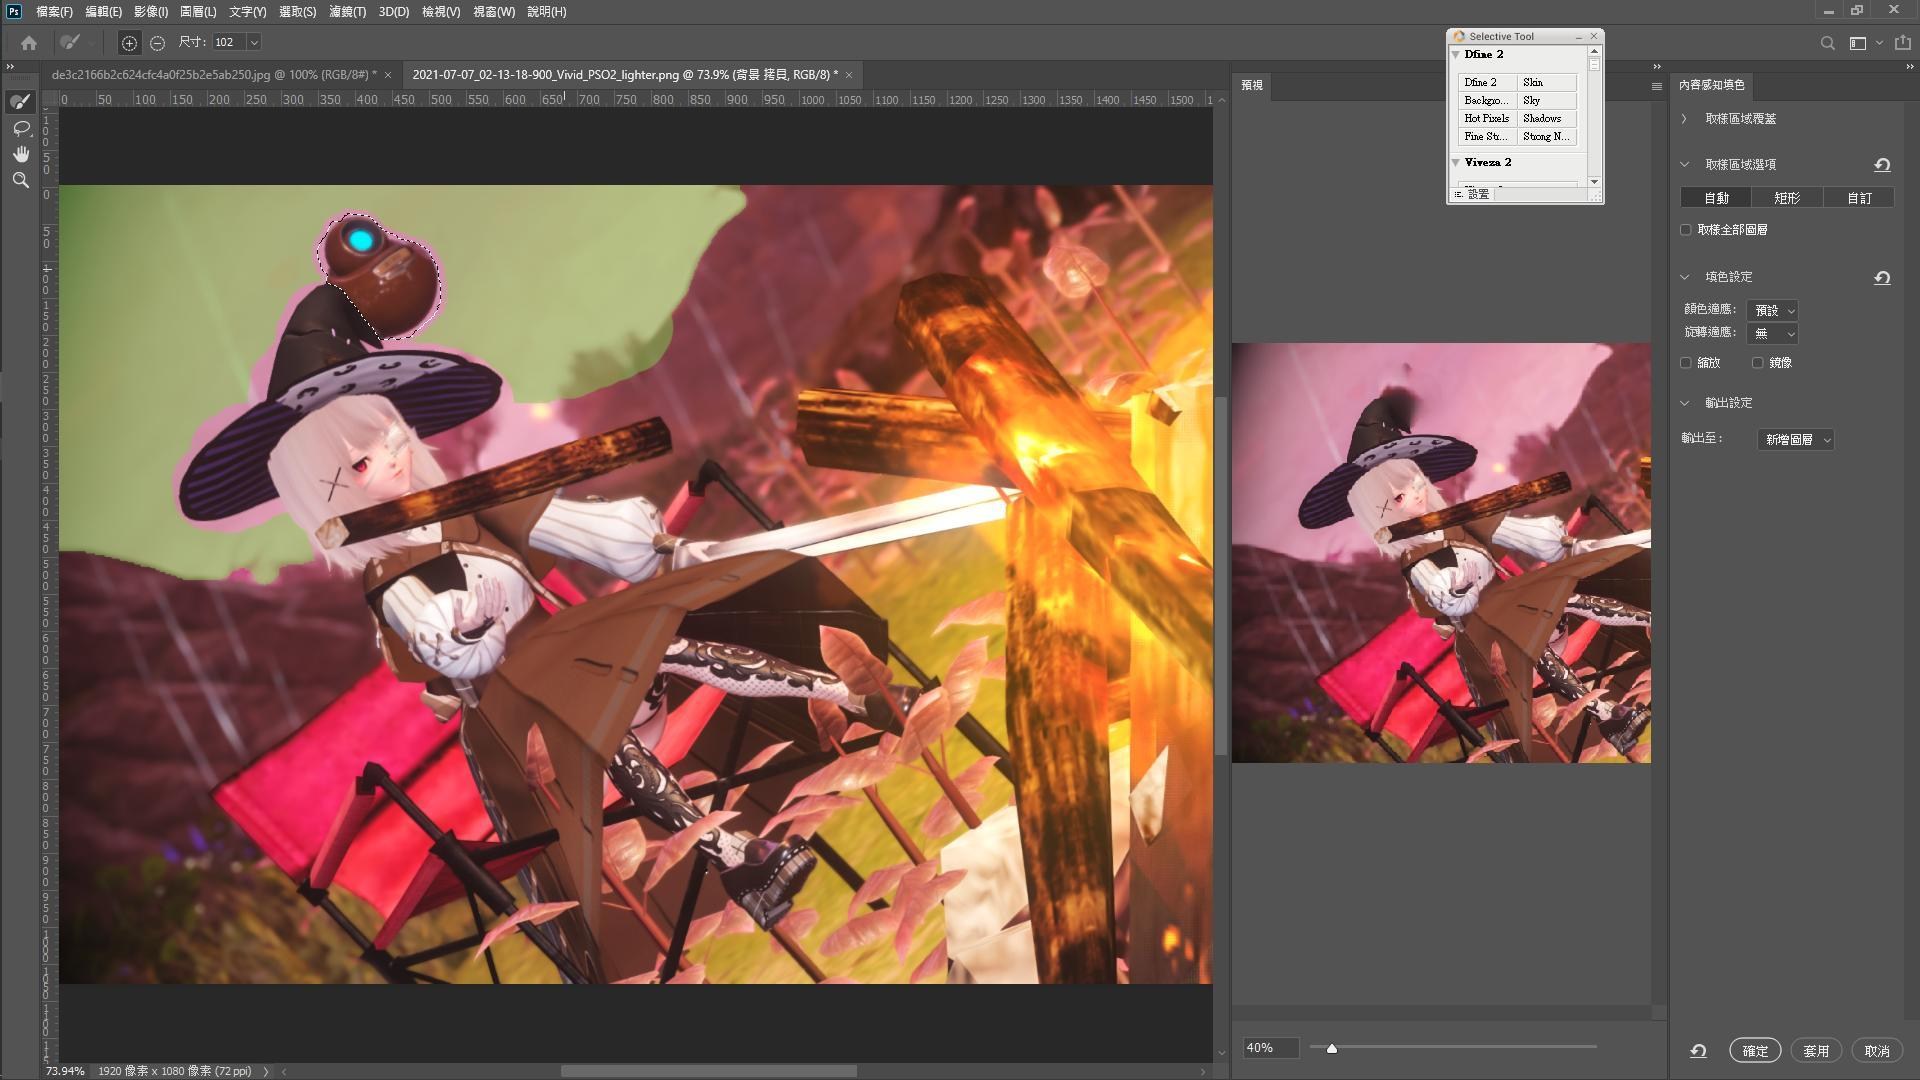Select 矩形 sampling area option

coord(1787,198)
